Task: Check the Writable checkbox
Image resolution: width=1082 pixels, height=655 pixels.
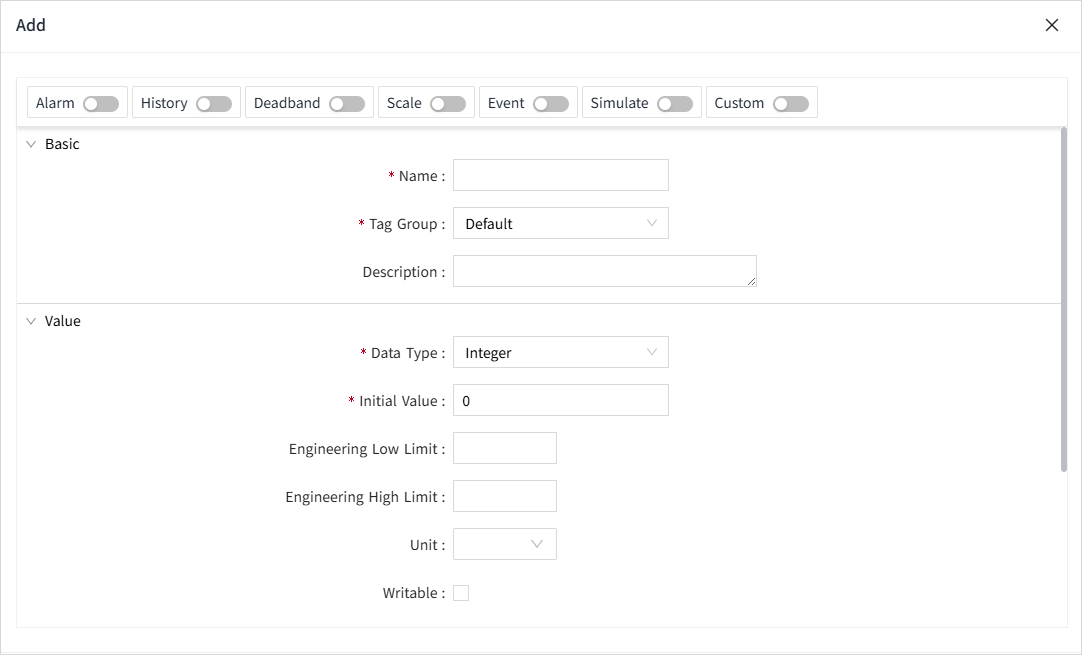Action: (x=461, y=593)
